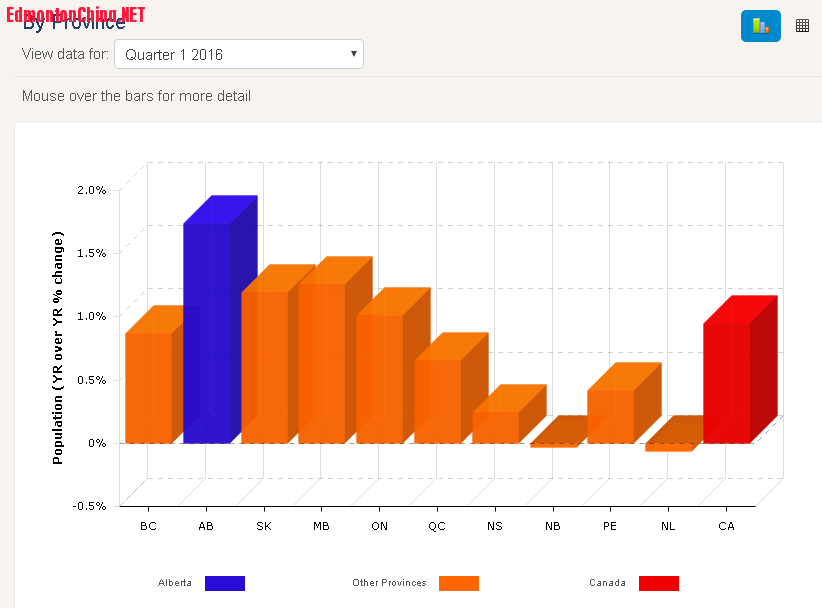
Task: Click the Quebec (QC) bar
Action: click(437, 400)
